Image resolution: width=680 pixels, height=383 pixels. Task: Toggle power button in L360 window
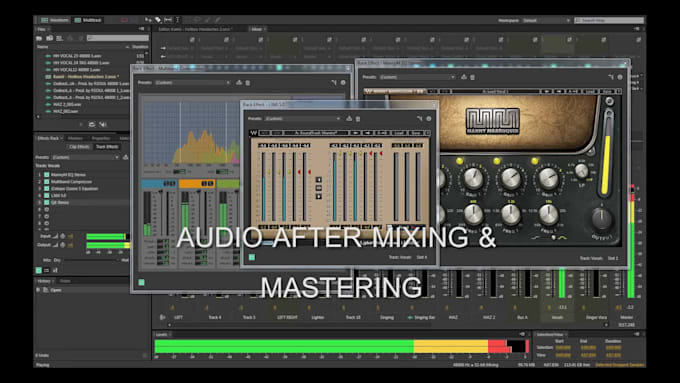click(x=252, y=257)
